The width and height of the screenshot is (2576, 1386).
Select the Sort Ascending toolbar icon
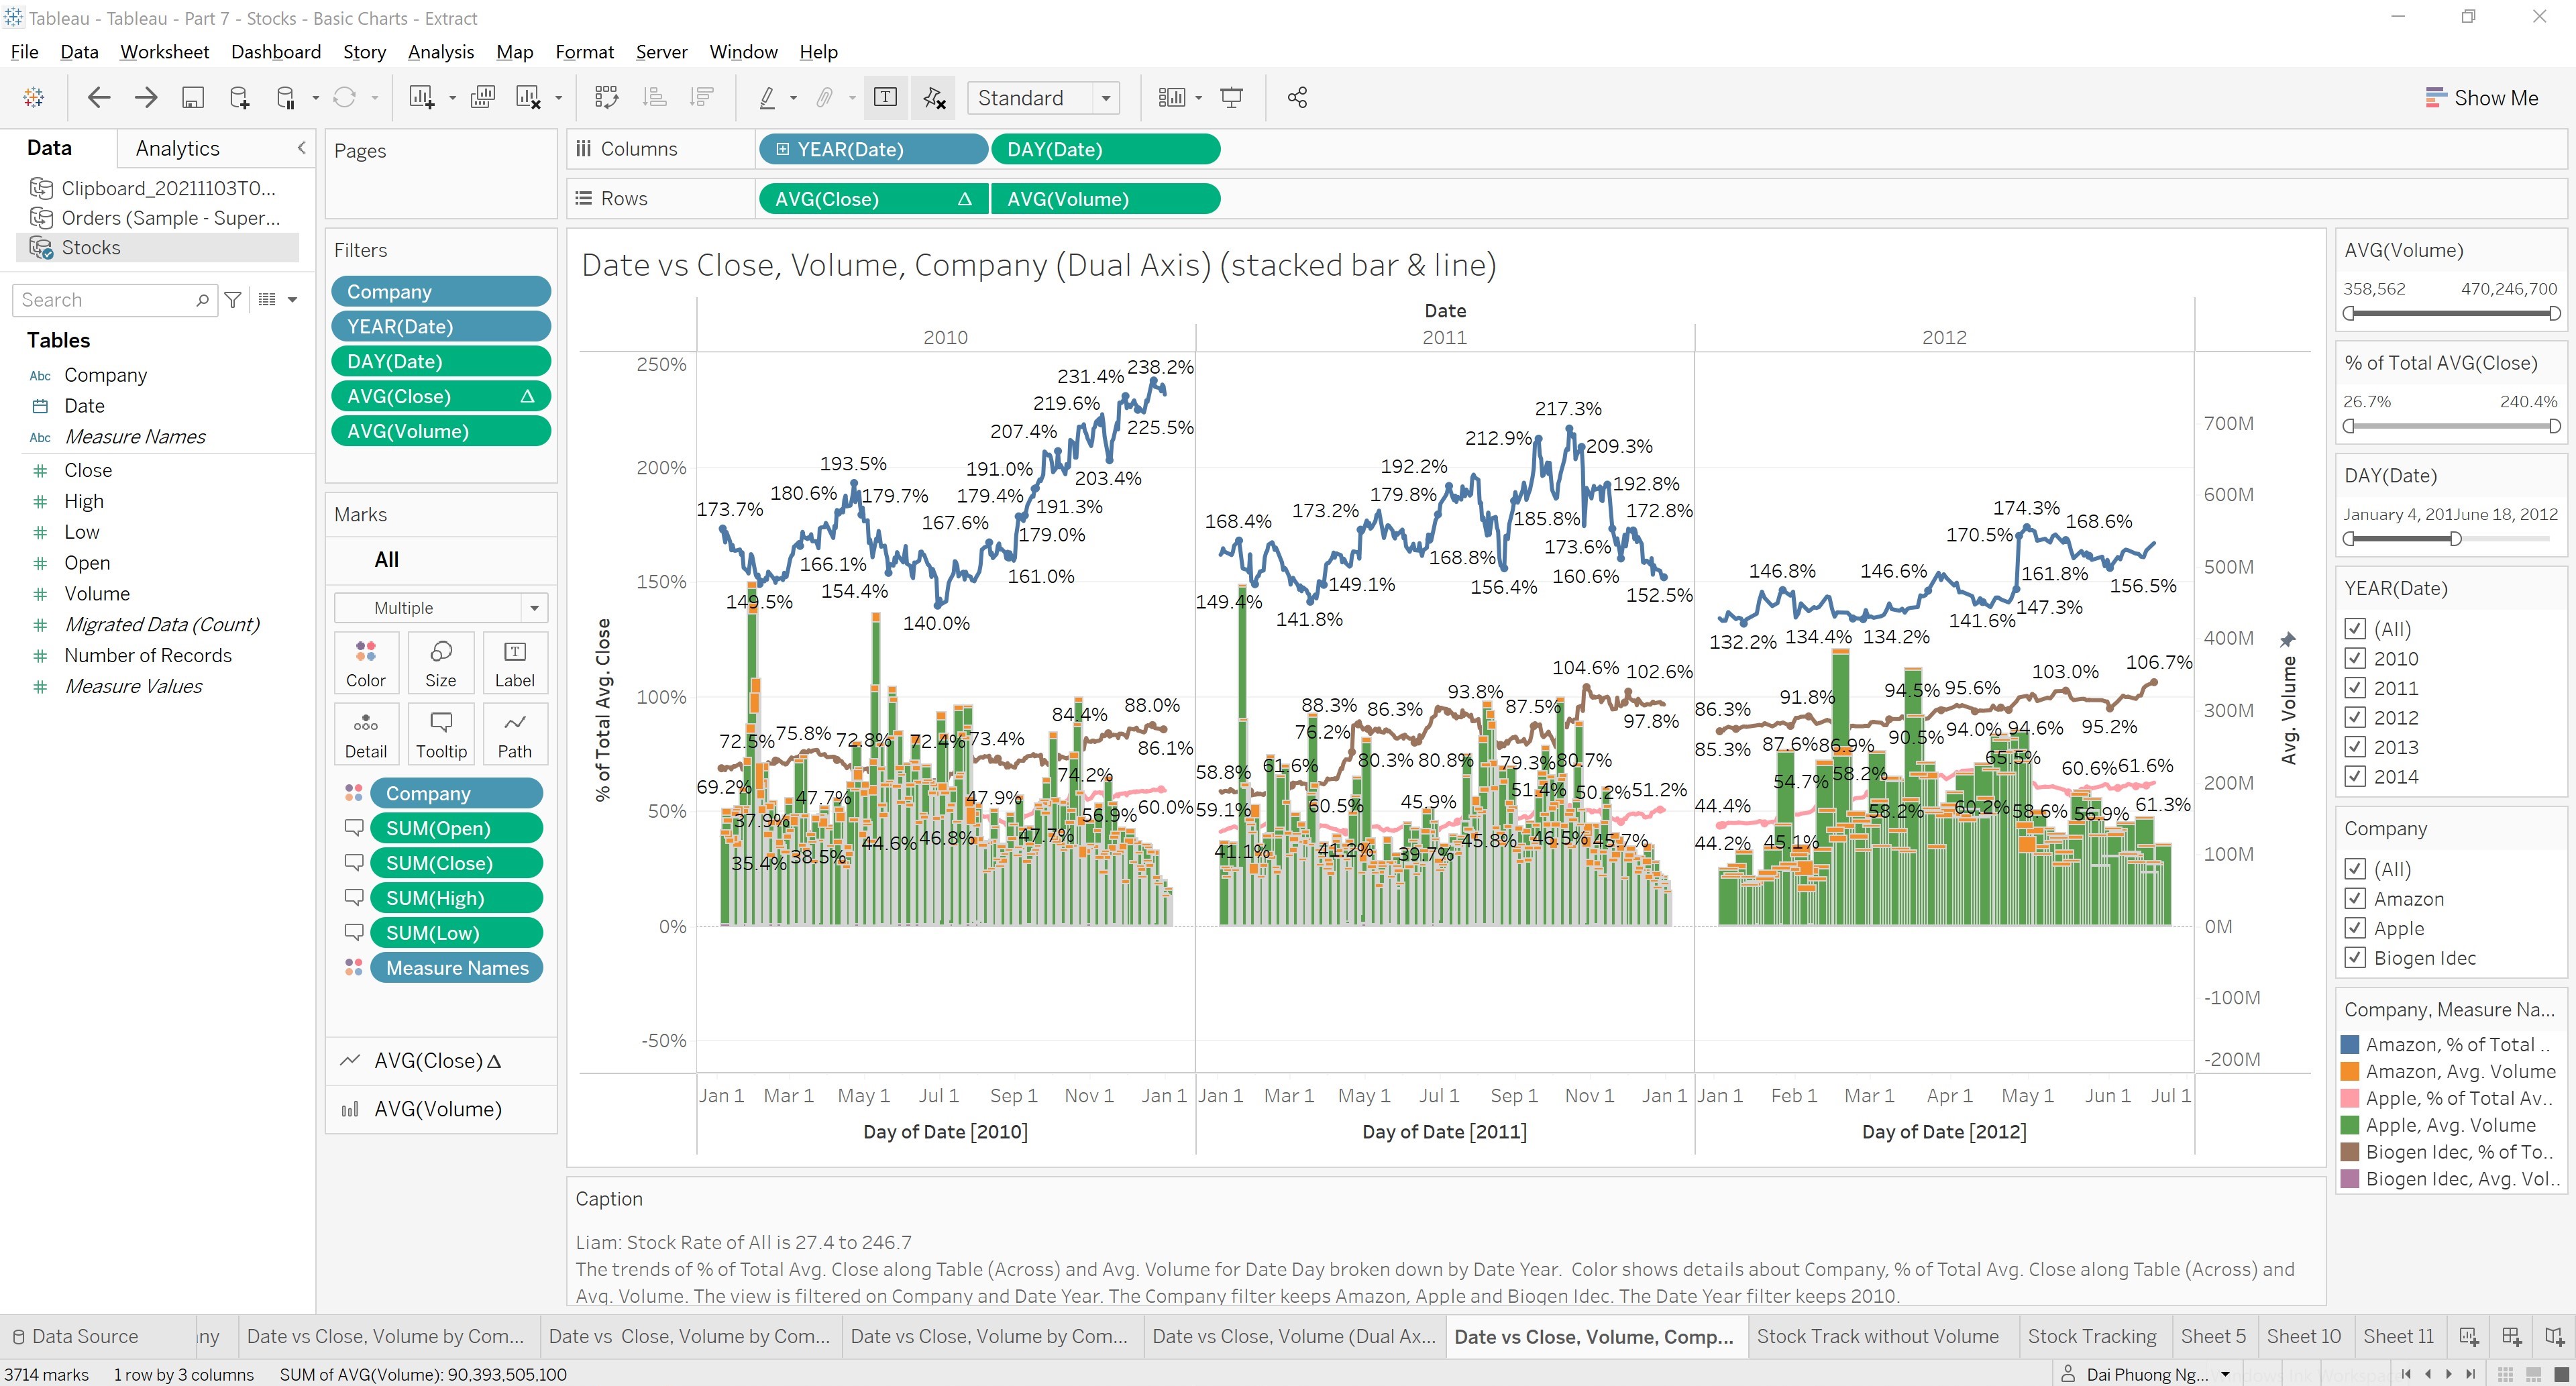click(x=654, y=97)
